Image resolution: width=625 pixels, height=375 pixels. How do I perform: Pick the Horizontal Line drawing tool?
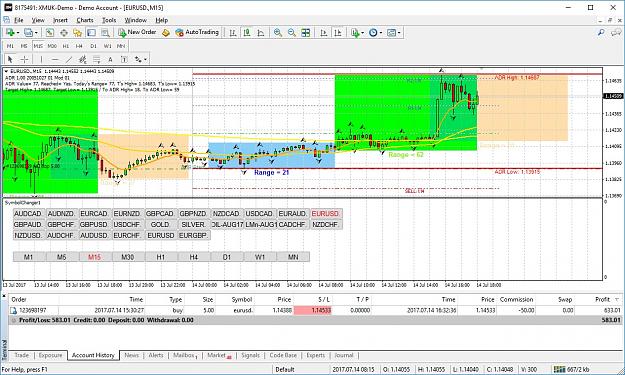[x=55, y=59]
